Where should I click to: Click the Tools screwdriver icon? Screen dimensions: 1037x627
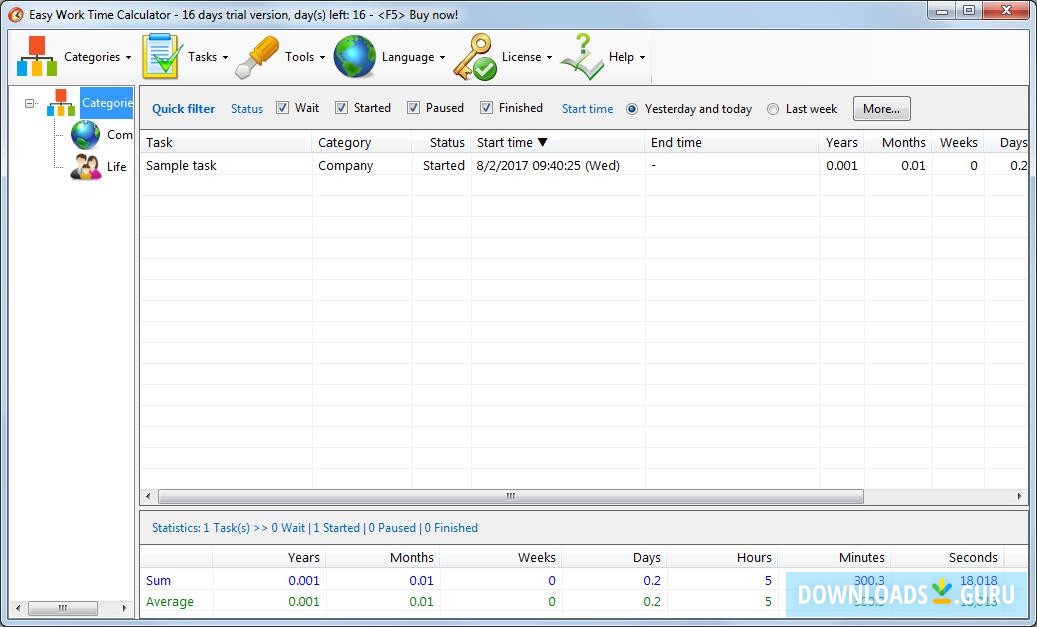[x=257, y=57]
